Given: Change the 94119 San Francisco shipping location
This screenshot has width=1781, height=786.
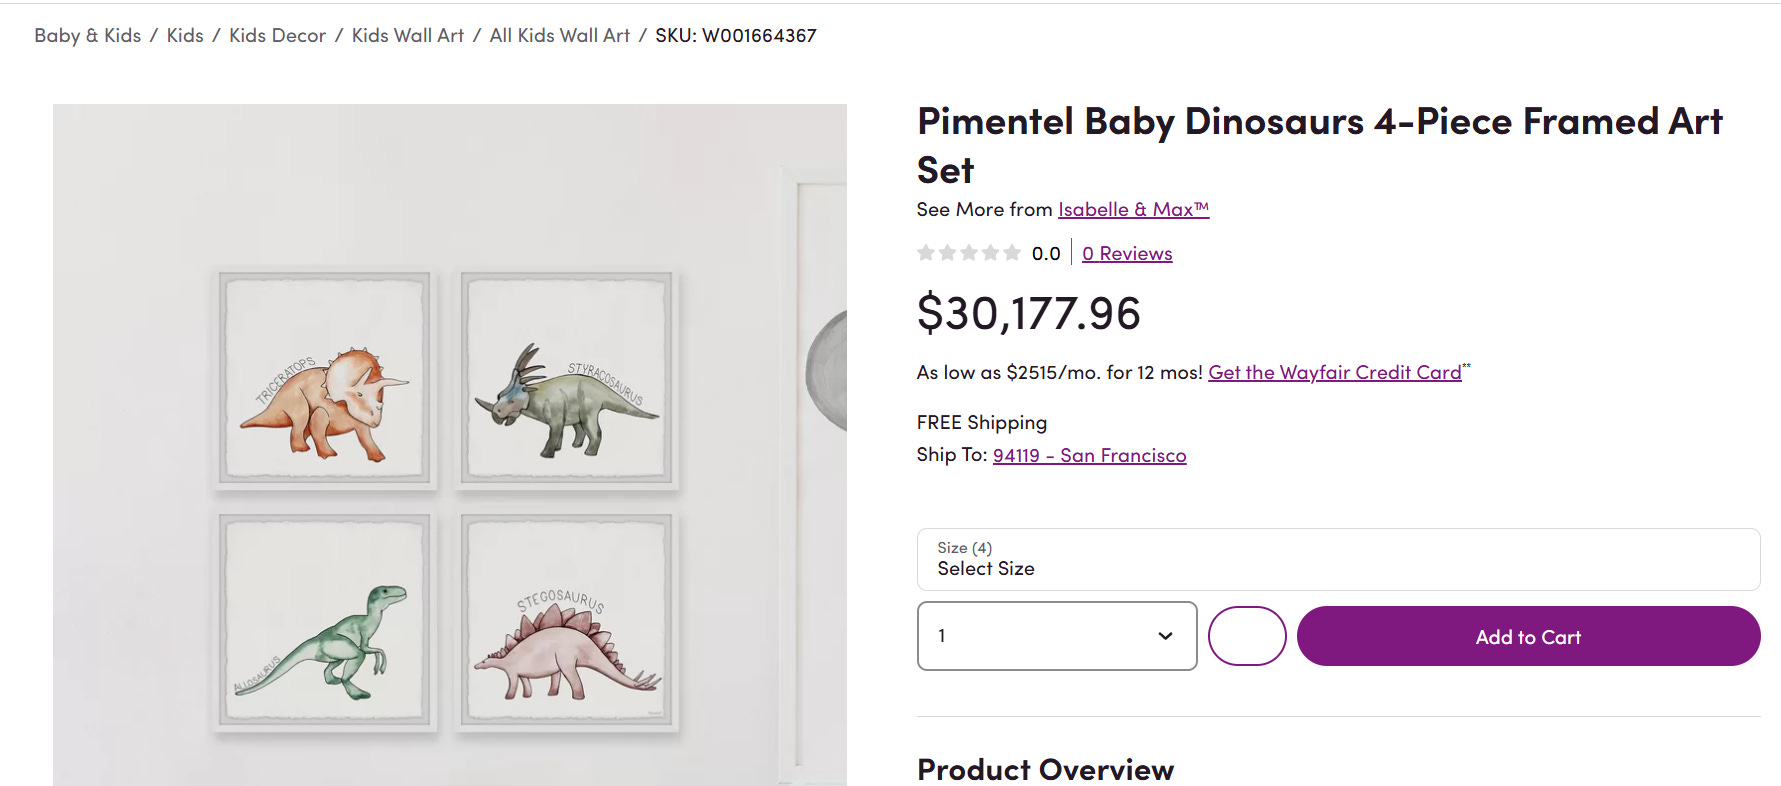Looking at the screenshot, I should (x=1089, y=456).
